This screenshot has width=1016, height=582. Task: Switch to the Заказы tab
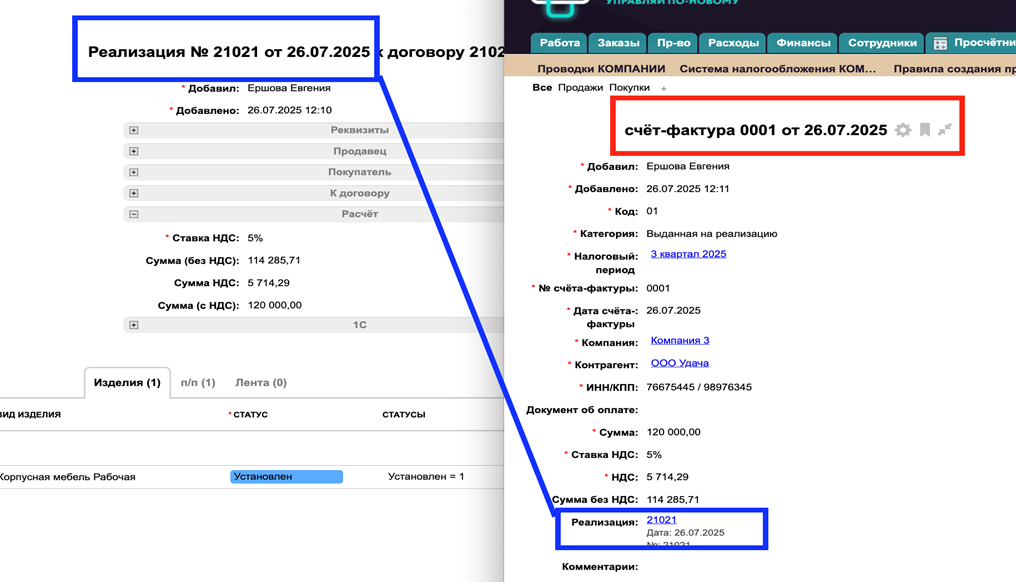tap(618, 43)
